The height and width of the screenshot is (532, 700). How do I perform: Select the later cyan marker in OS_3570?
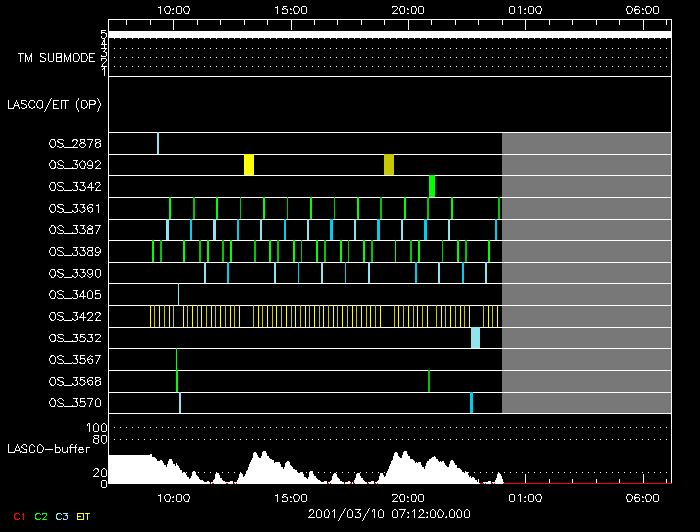click(x=471, y=403)
